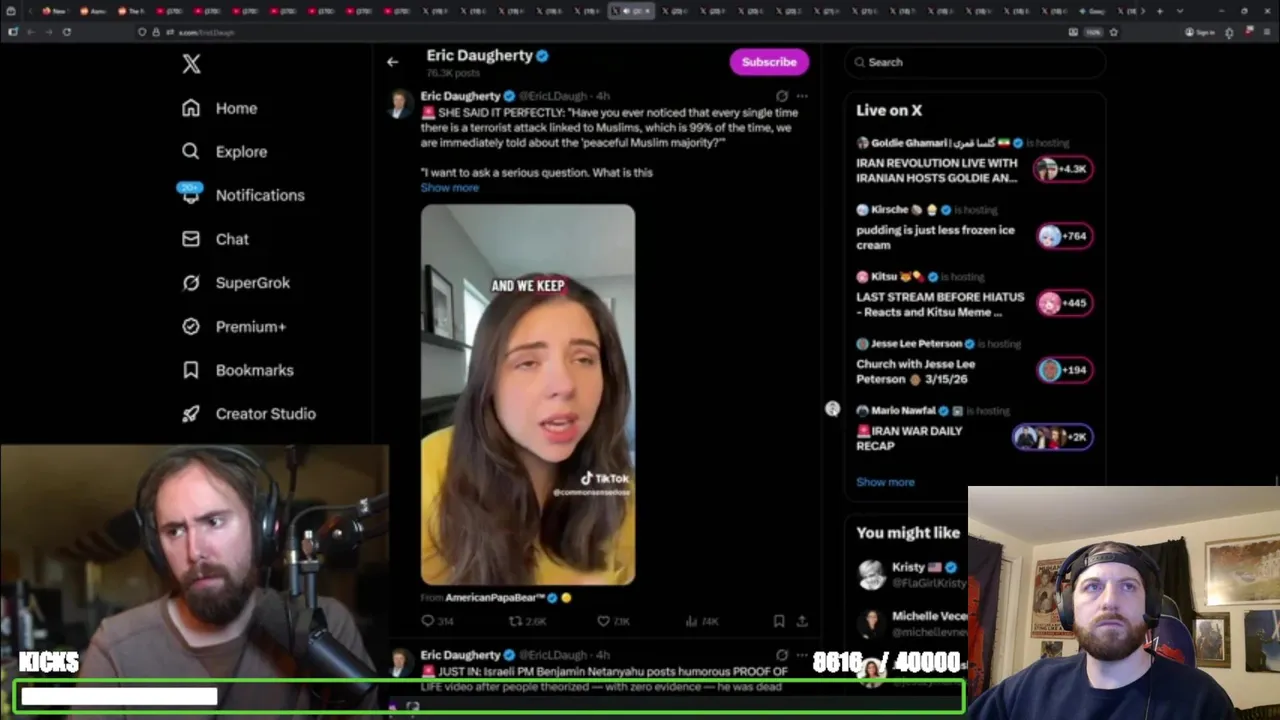Join Mario Nawfal Iran War Daily Recap
The width and height of the screenshot is (1280, 720).
(909, 438)
